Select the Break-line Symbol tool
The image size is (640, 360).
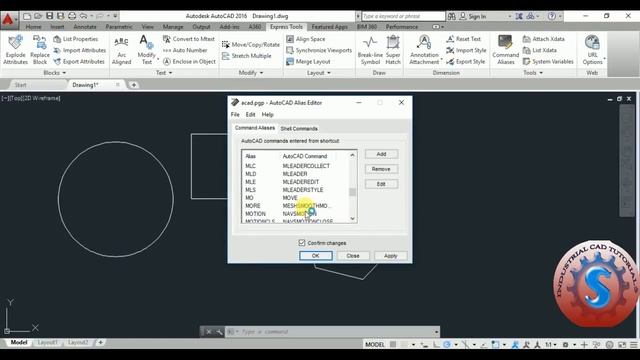(370, 50)
